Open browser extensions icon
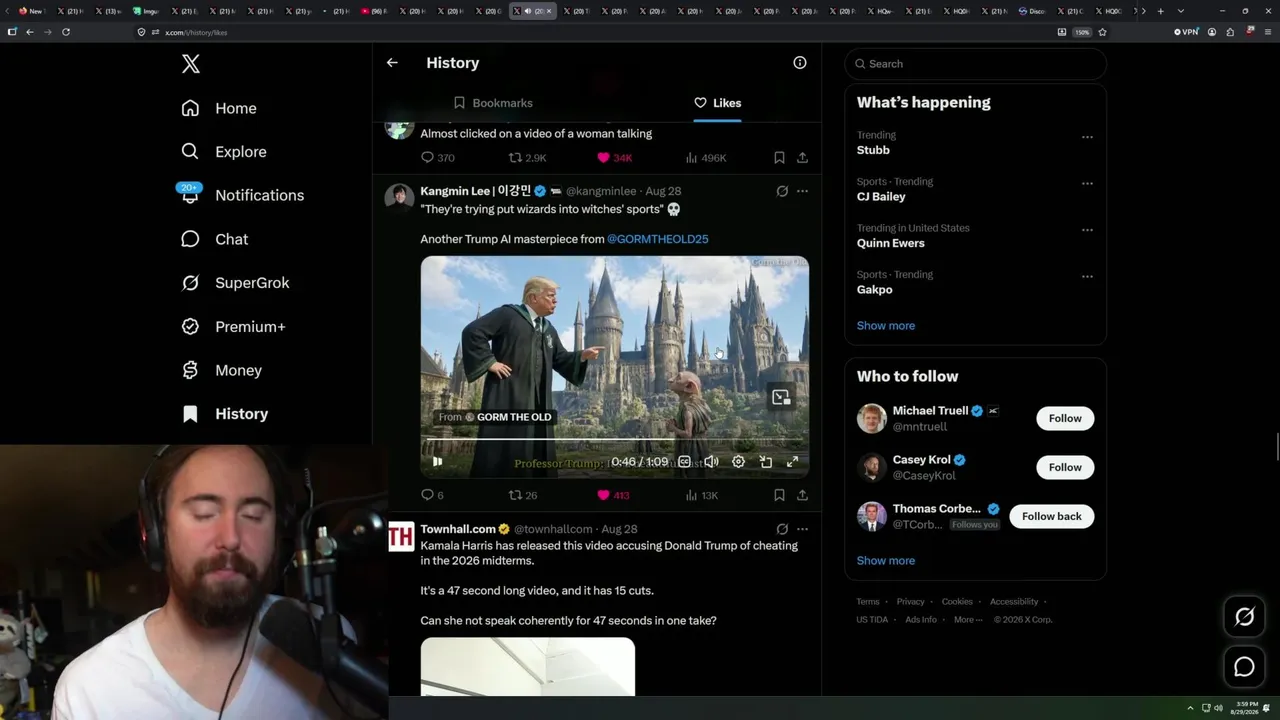This screenshot has width=1280, height=720. click(1230, 32)
